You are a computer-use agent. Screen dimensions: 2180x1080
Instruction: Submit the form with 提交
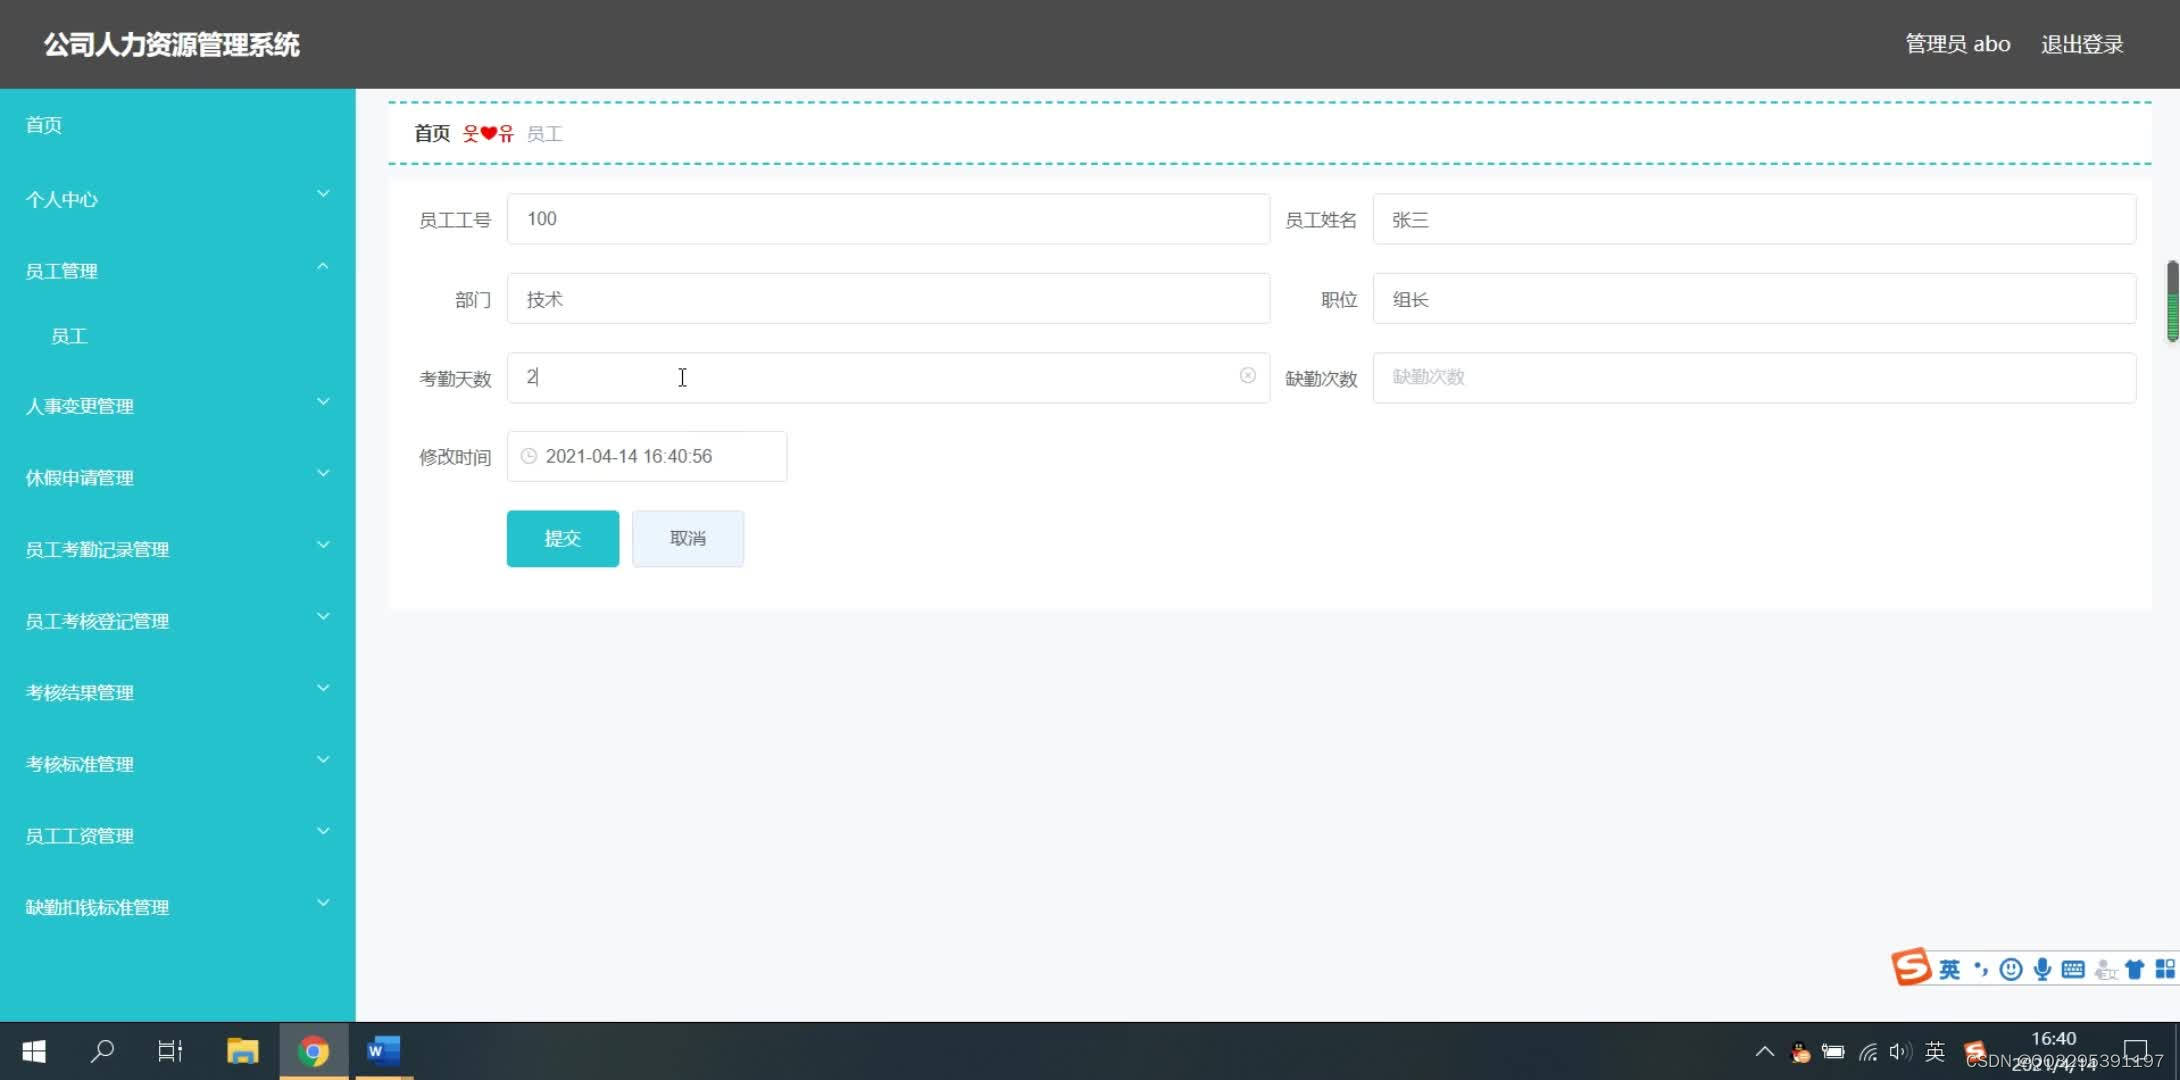[x=563, y=538]
